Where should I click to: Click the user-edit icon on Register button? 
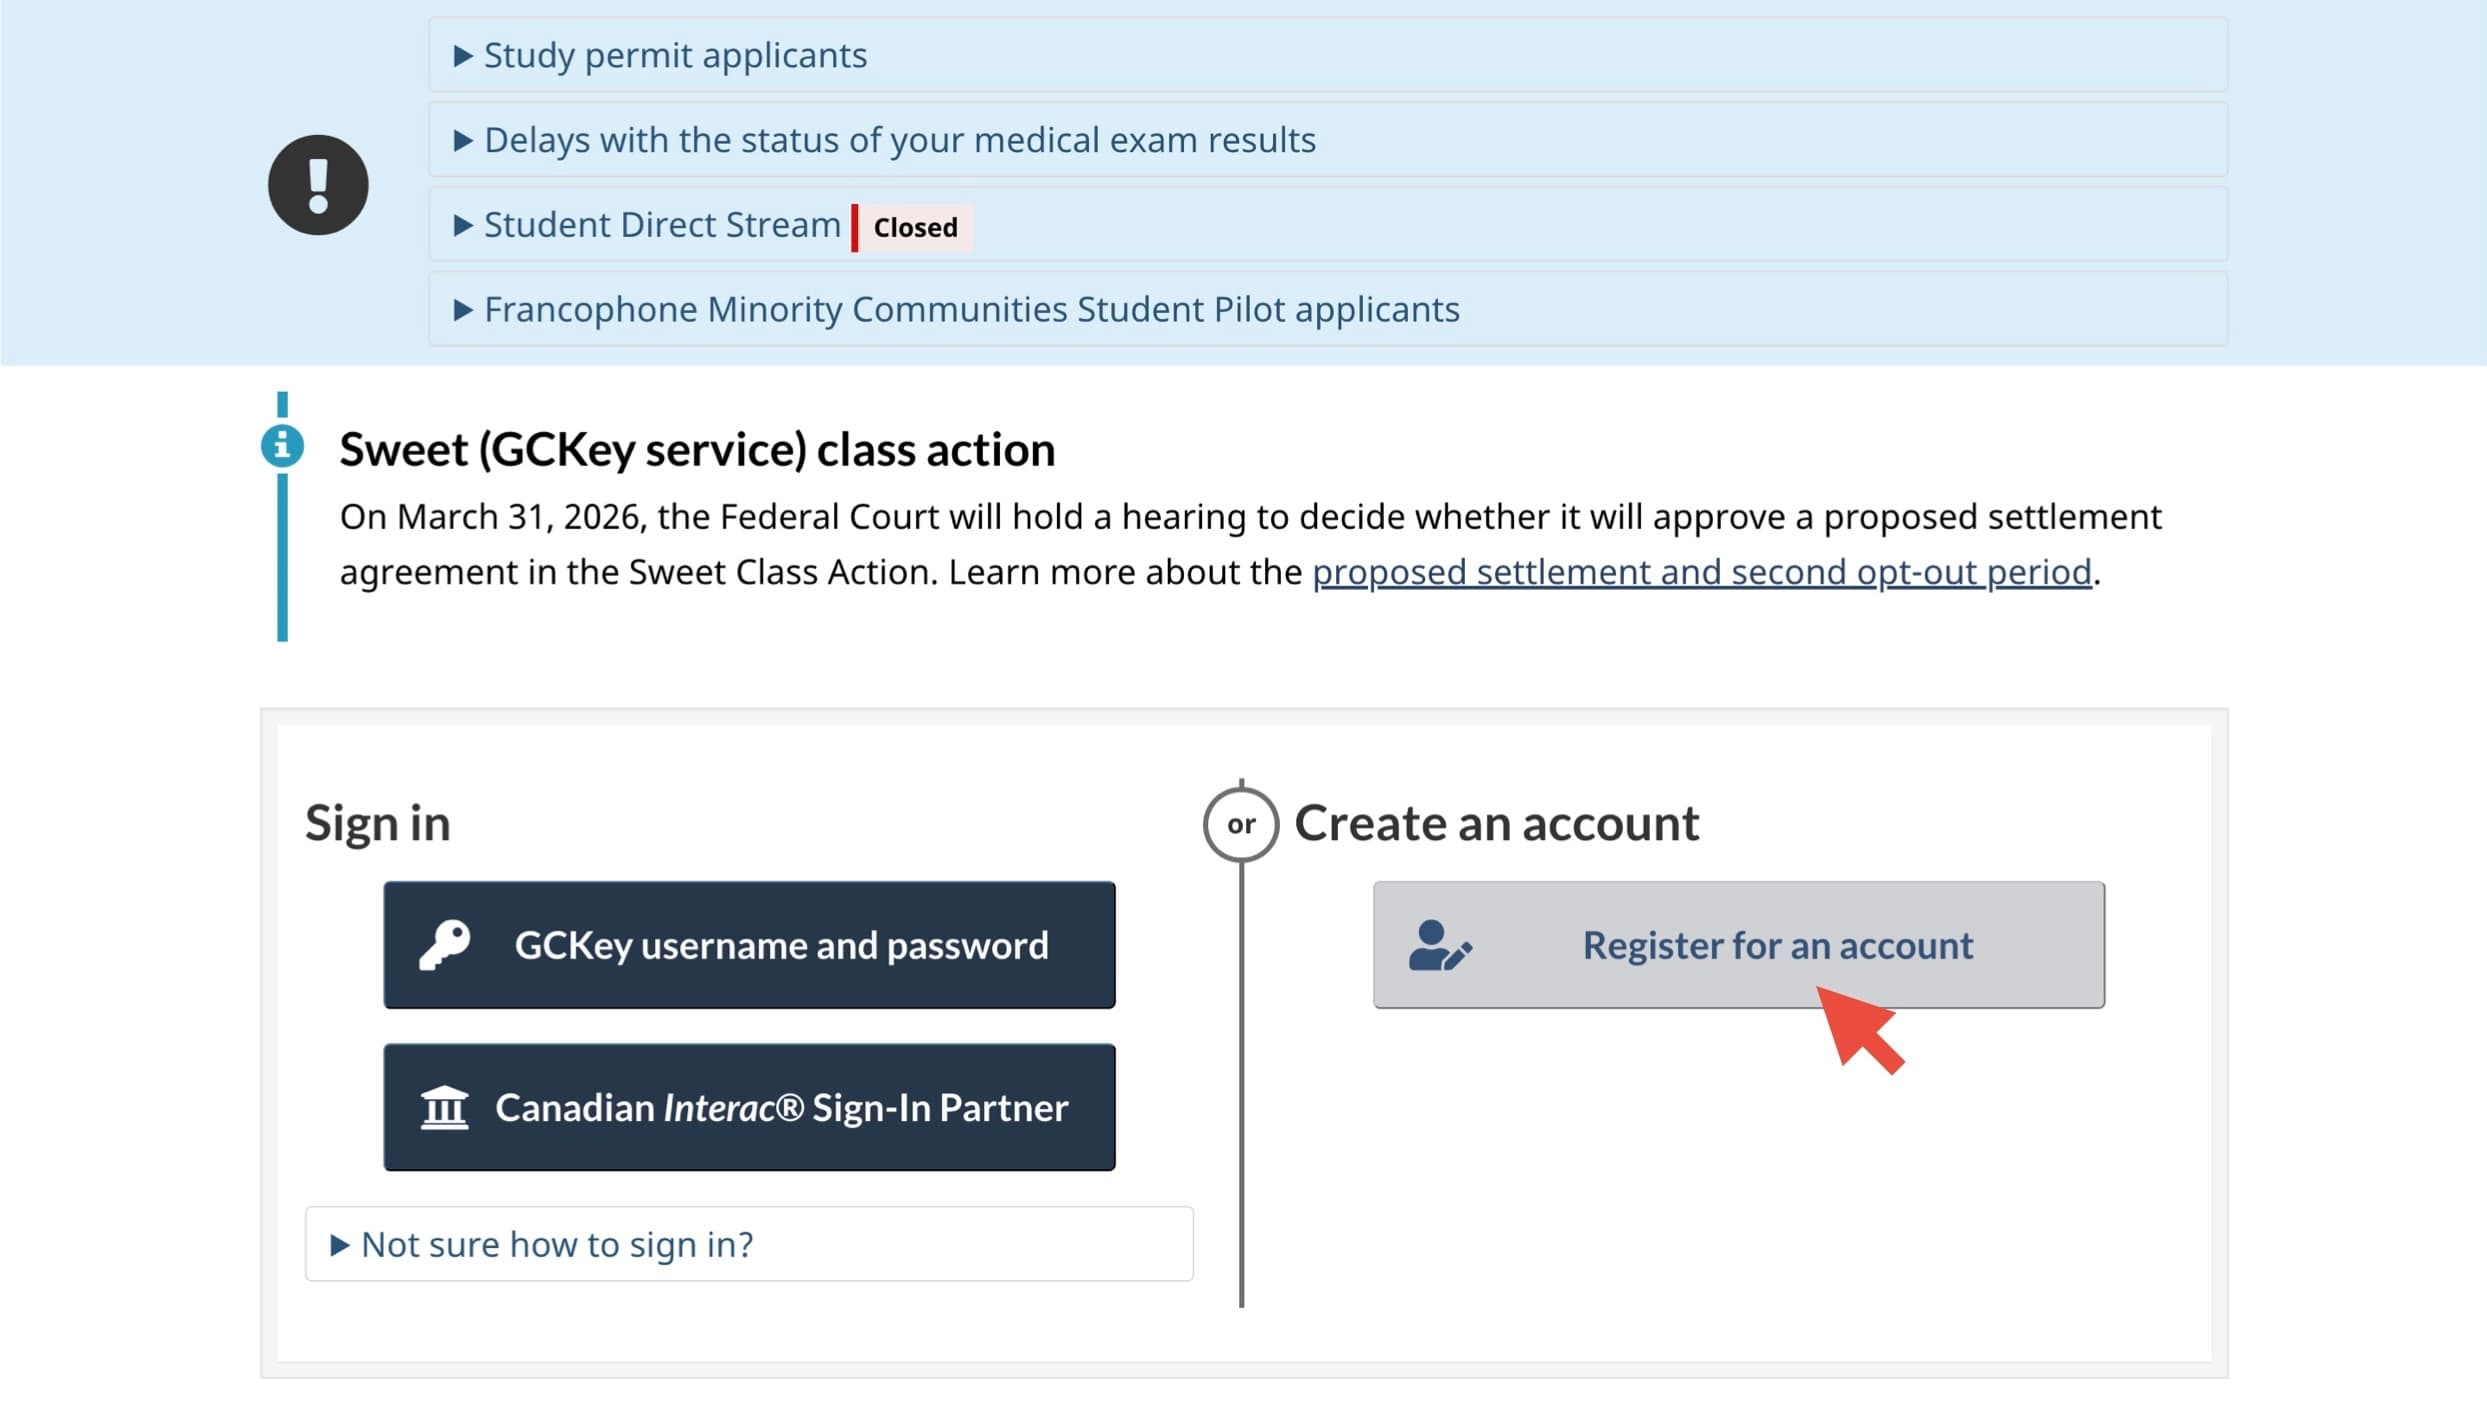pyautogui.click(x=1439, y=945)
